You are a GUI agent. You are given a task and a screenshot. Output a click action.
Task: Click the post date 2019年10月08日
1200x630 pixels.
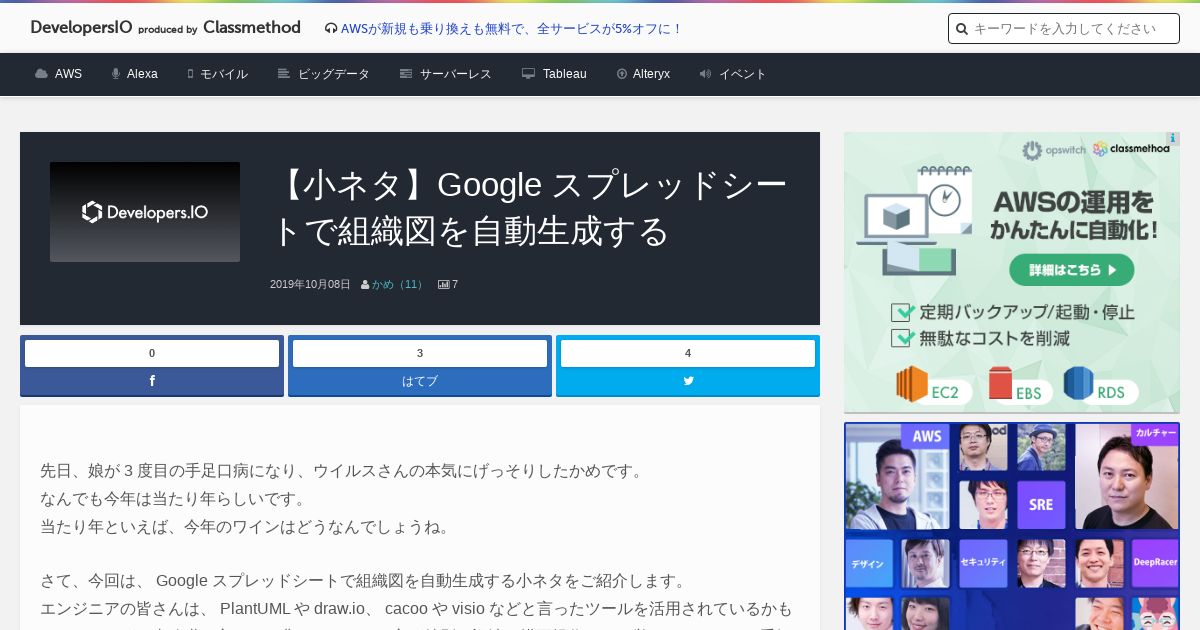310,284
